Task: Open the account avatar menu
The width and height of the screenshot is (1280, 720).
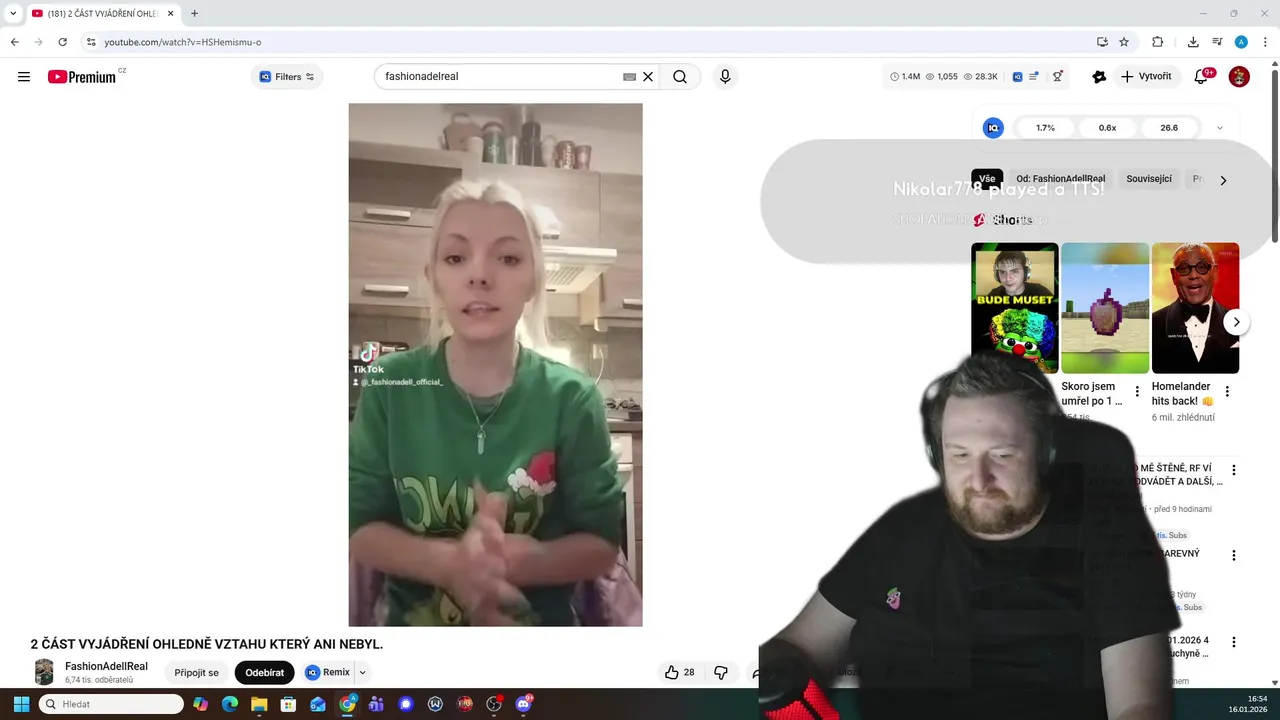Action: tap(1239, 77)
